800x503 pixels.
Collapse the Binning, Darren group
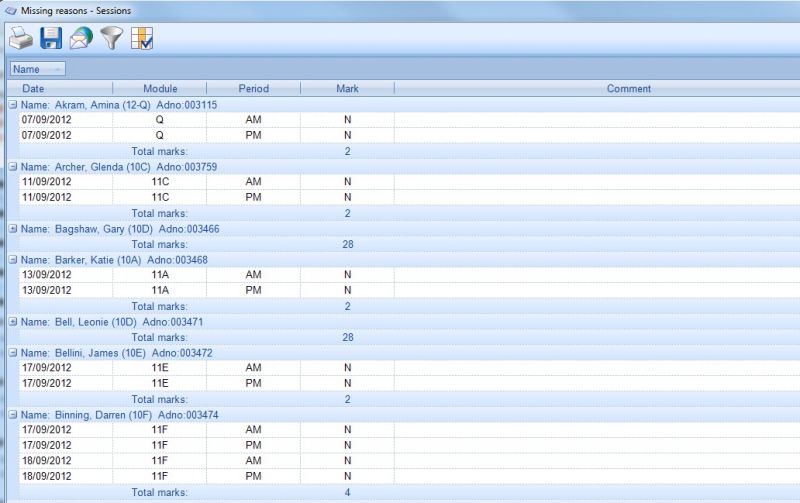pyautogui.click(x=13, y=415)
